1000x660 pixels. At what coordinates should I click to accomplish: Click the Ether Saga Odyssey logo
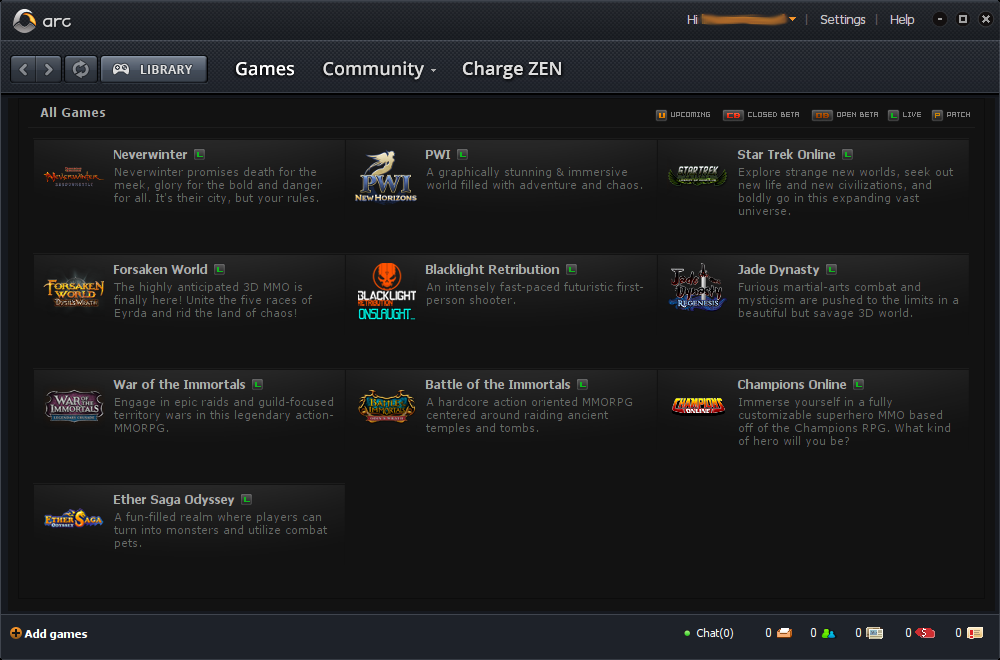pos(73,519)
